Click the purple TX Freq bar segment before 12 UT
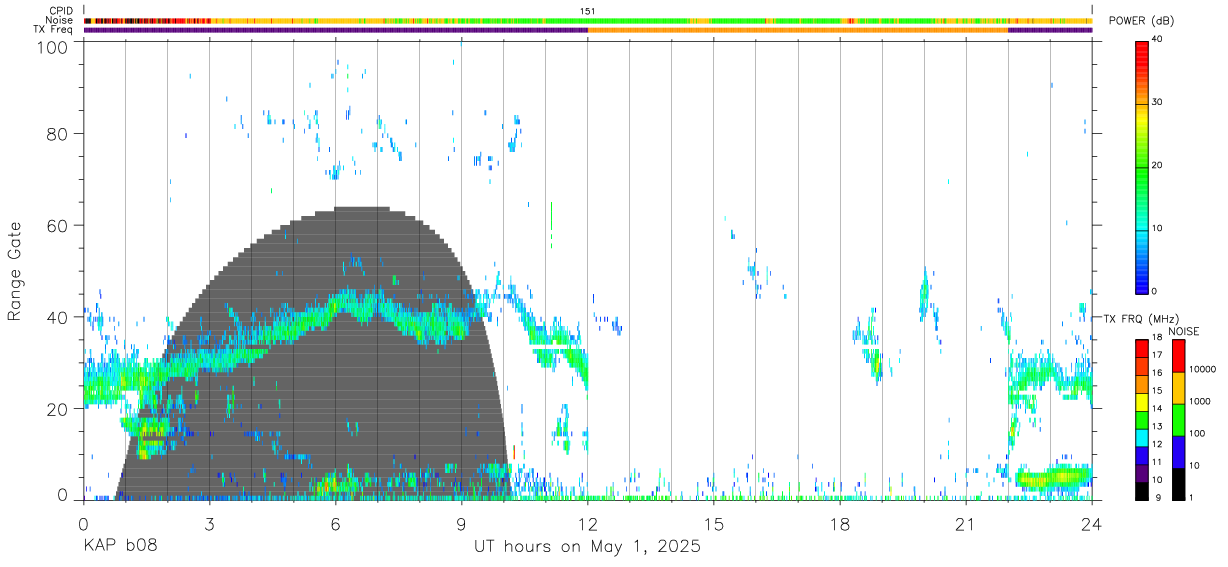 [335, 30]
